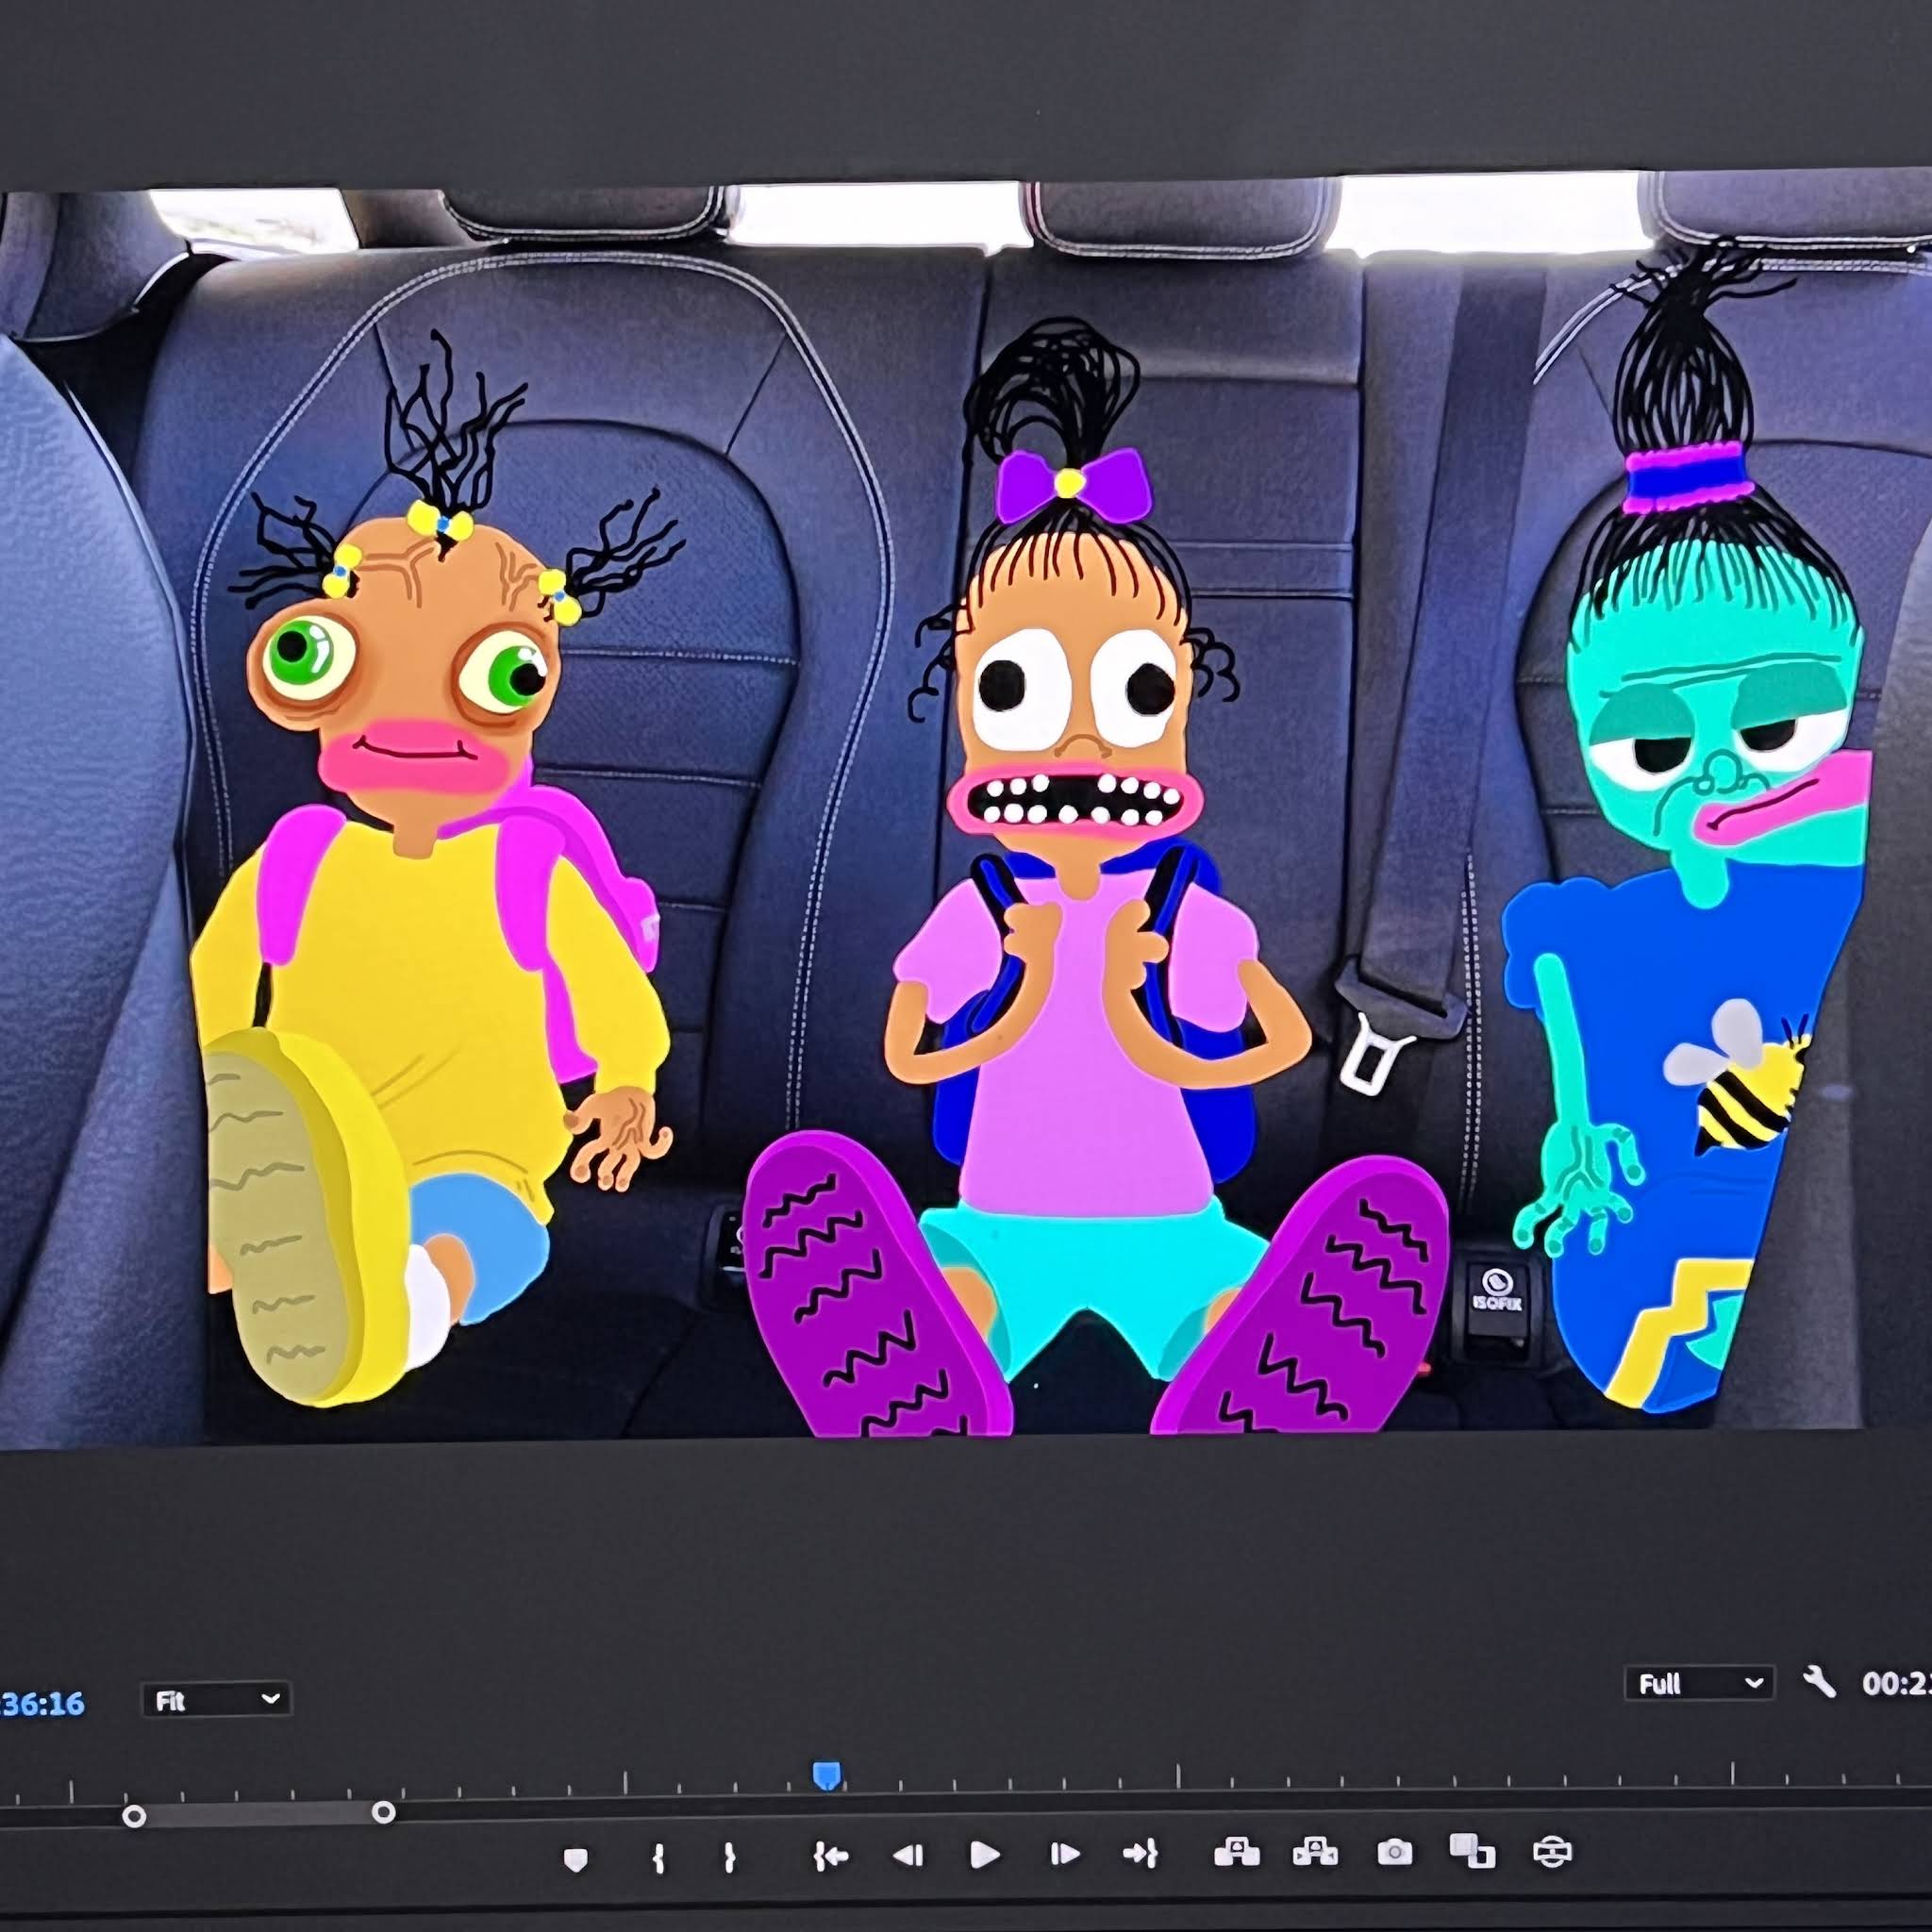Open the Comparison View icon

(x=1472, y=1851)
